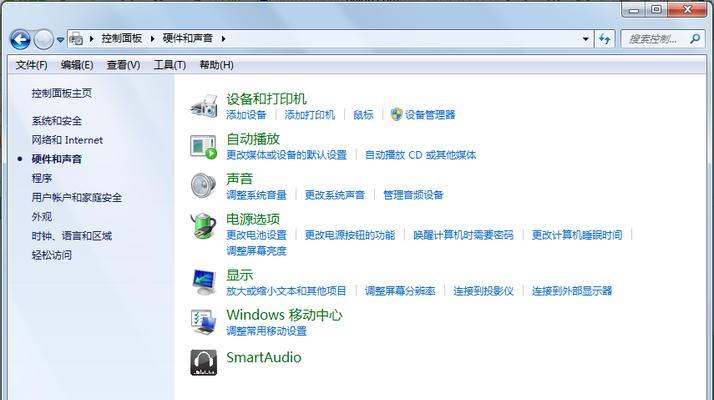Expand the arrow before 控制面板 breadcrumb

[92, 39]
